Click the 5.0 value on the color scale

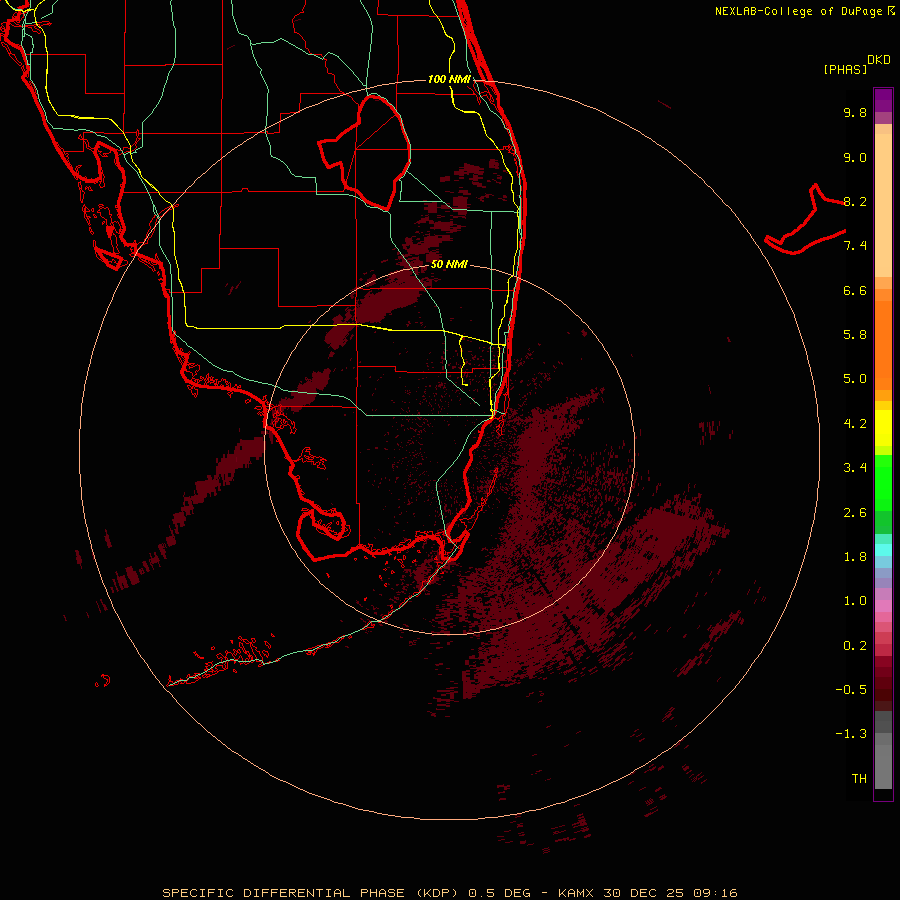coord(855,379)
